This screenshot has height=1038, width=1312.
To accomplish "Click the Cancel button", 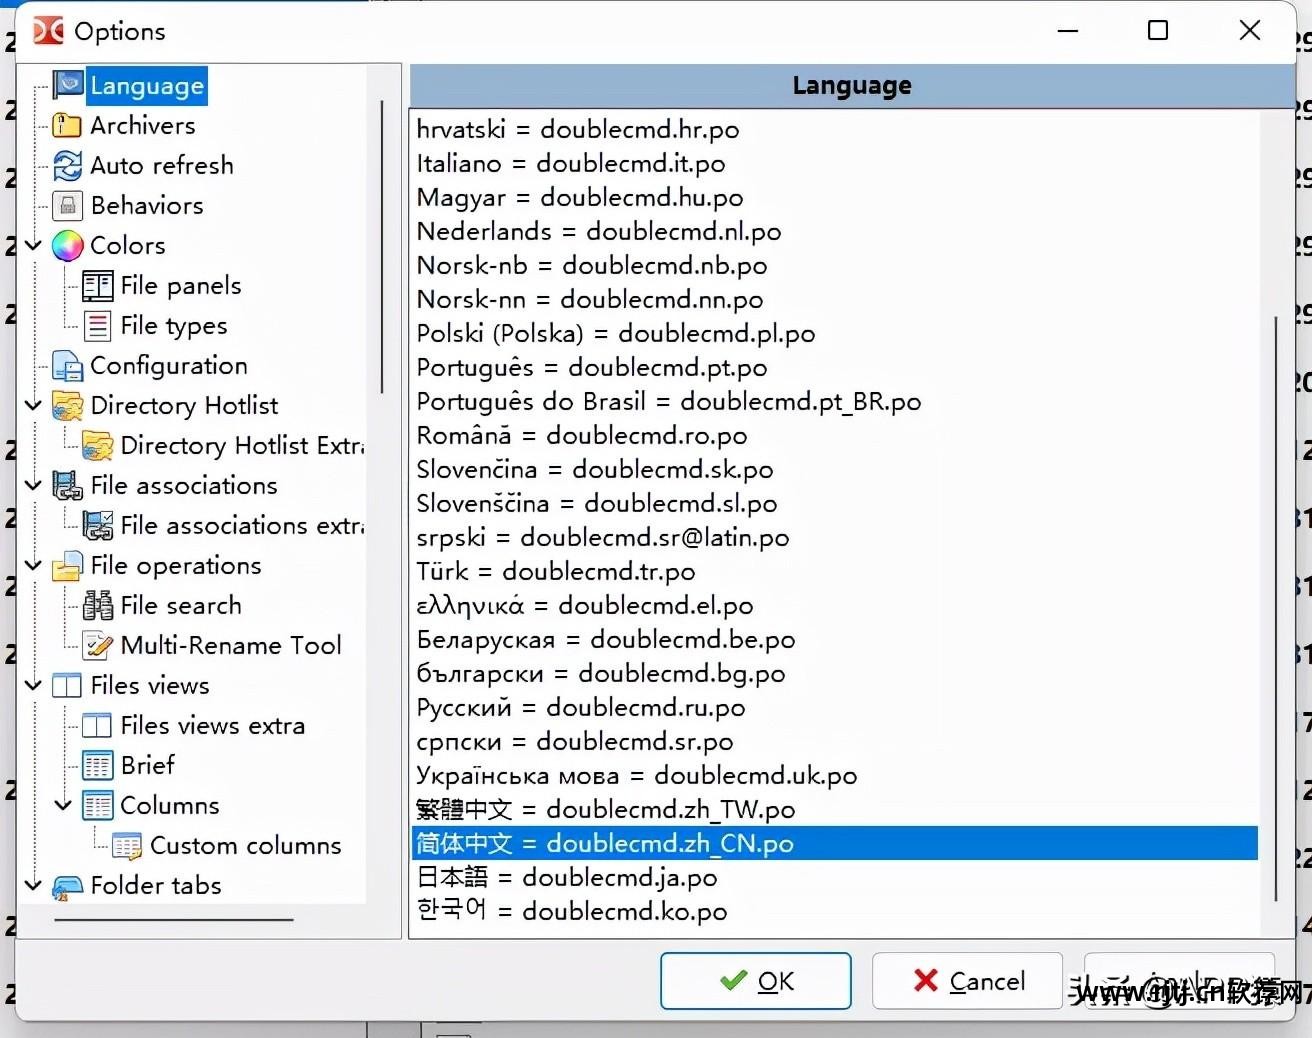I will tap(967, 981).
